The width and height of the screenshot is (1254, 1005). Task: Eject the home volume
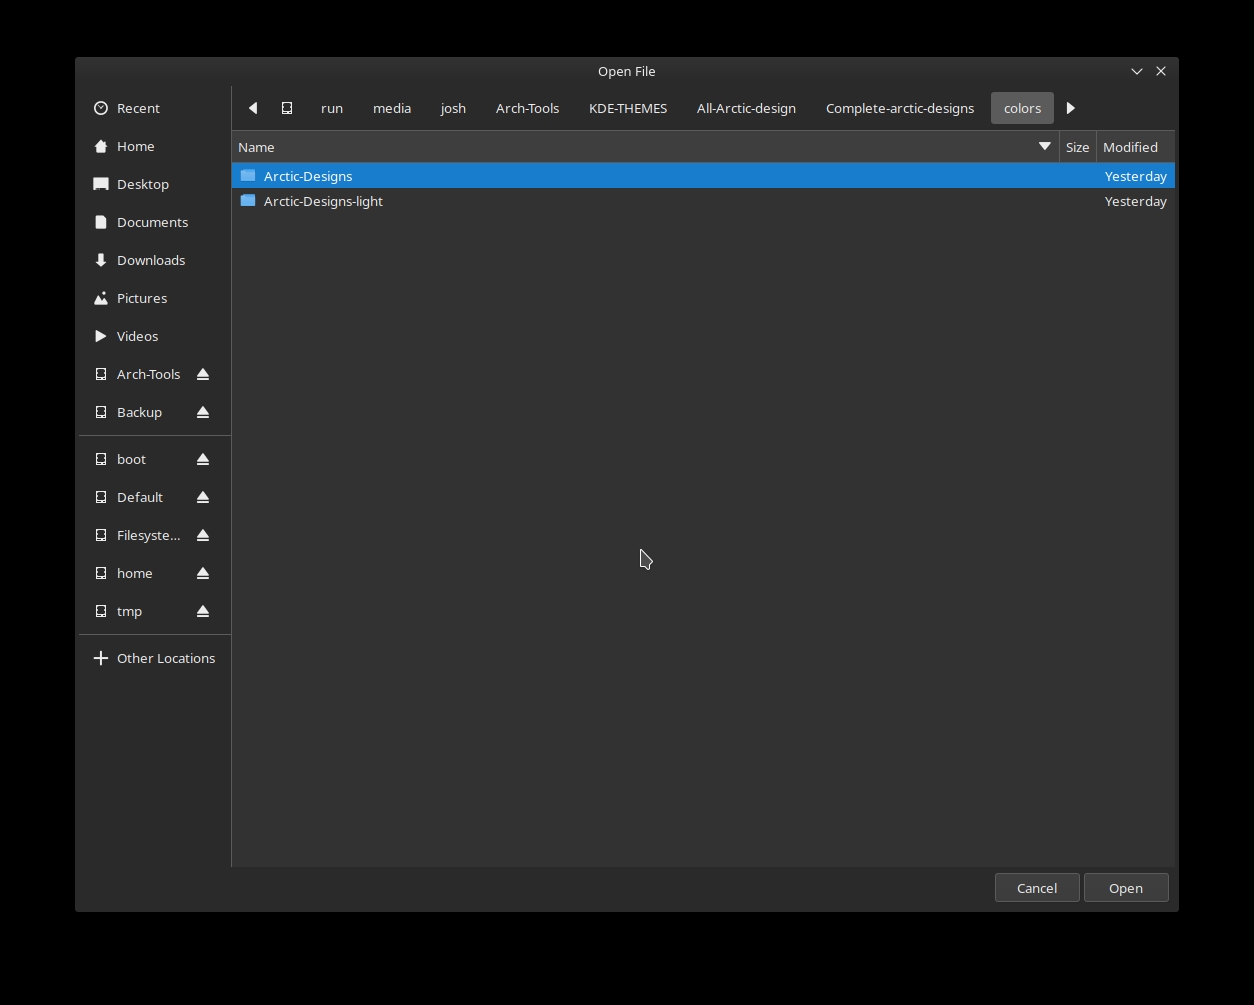(203, 573)
